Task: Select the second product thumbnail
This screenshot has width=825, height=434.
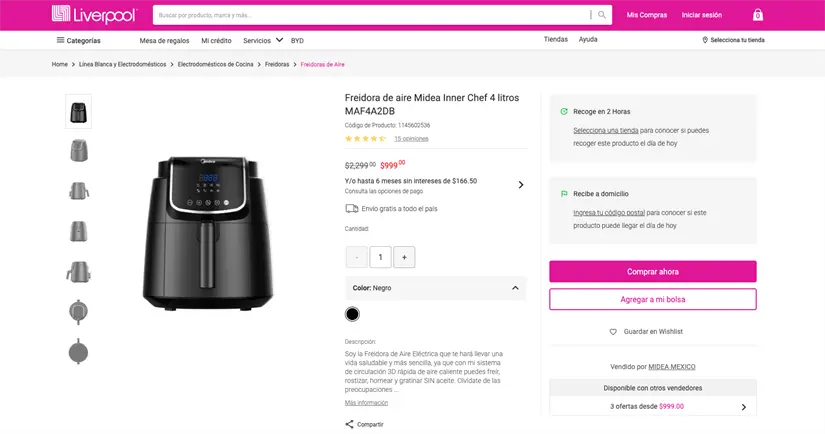Action: click(x=78, y=151)
